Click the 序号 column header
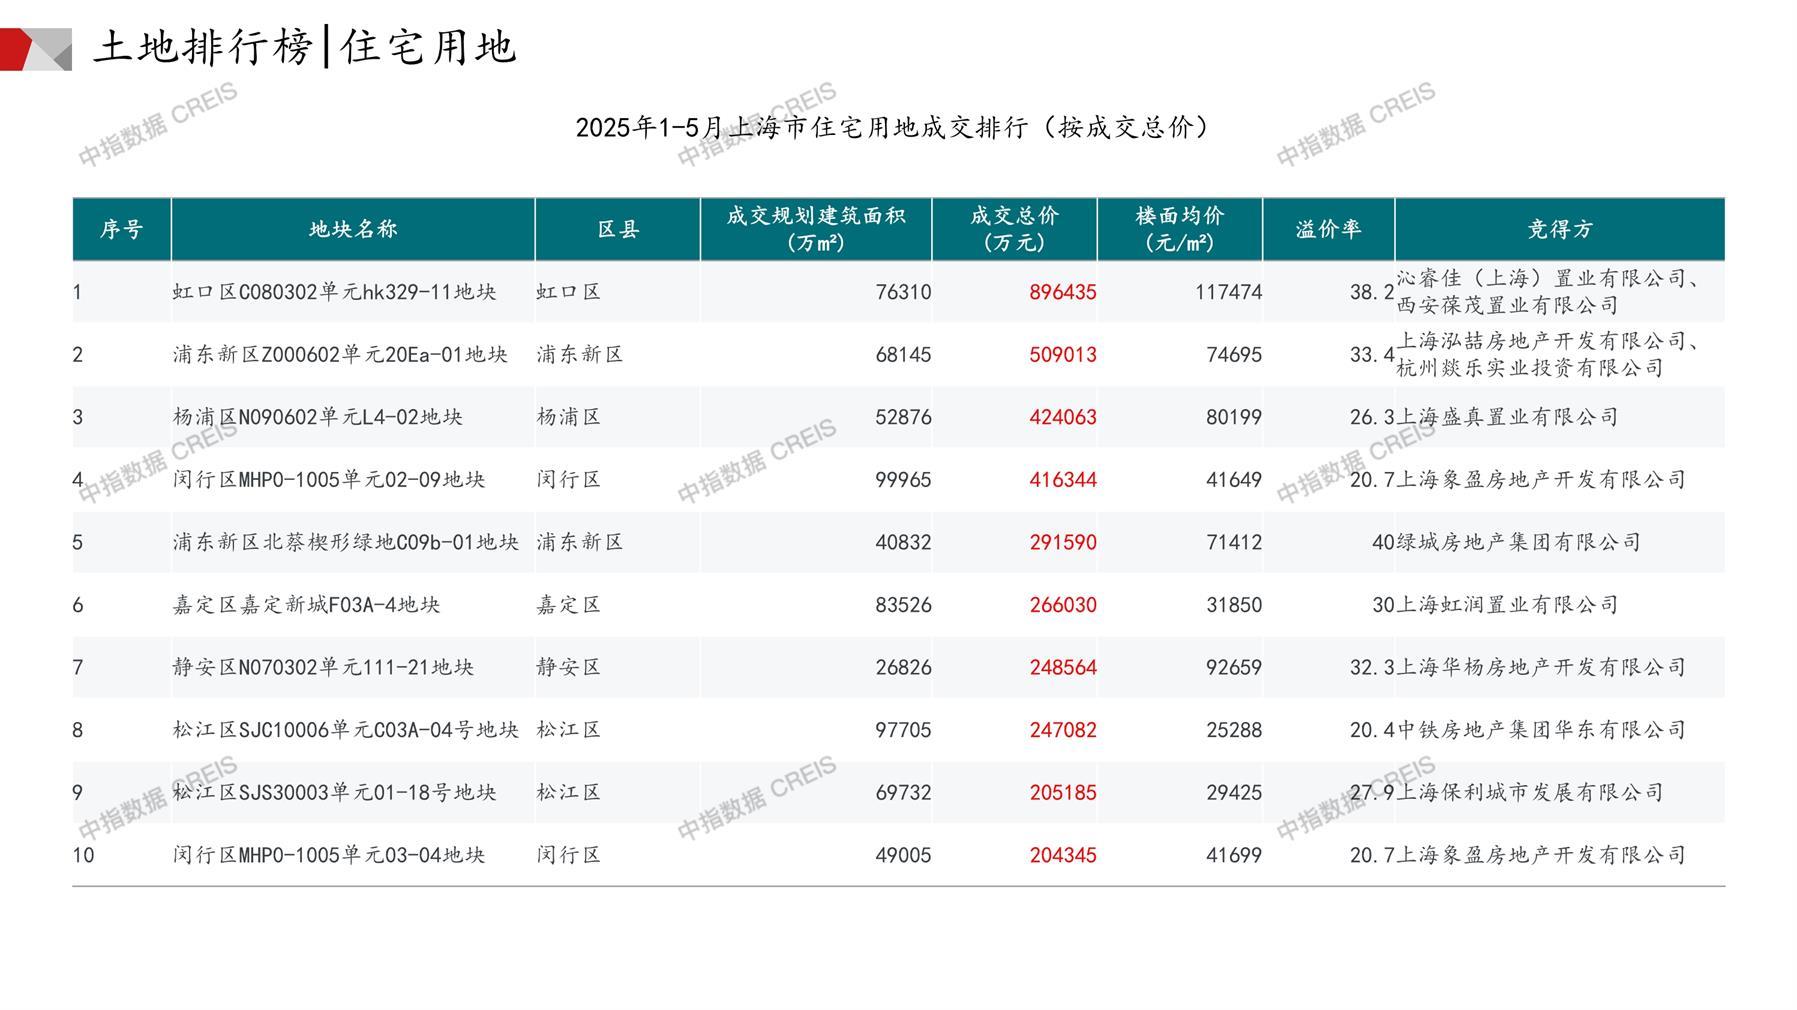 (121, 229)
